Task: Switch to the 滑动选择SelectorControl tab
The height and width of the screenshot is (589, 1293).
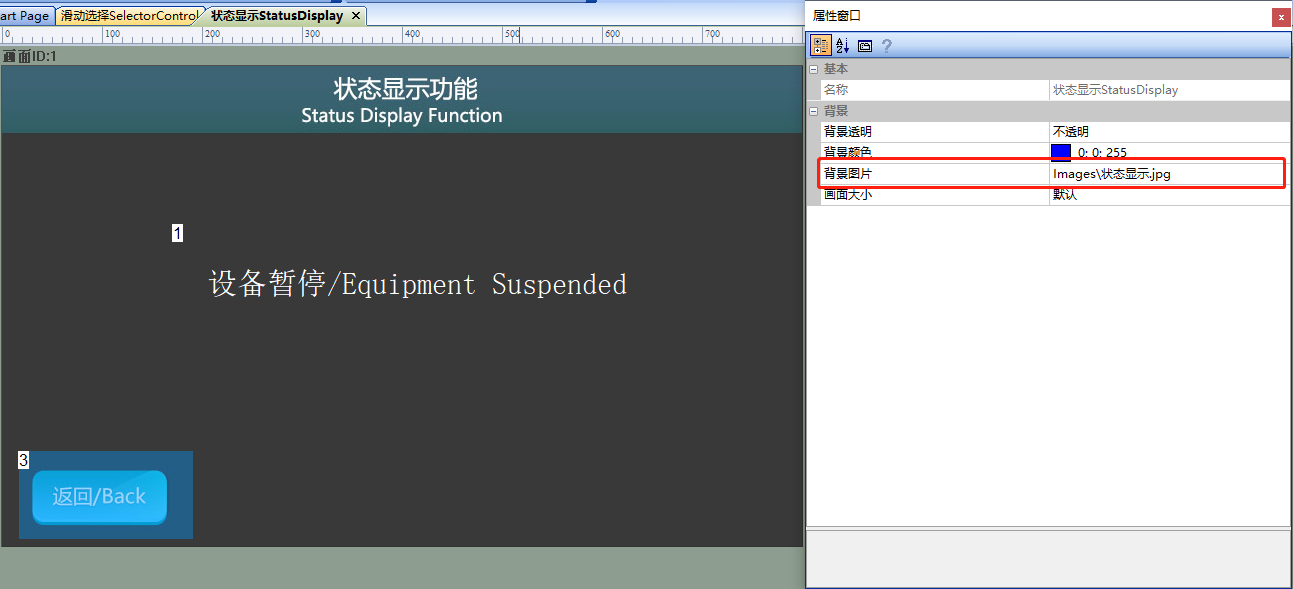Action: pyautogui.click(x=129, y=16)
